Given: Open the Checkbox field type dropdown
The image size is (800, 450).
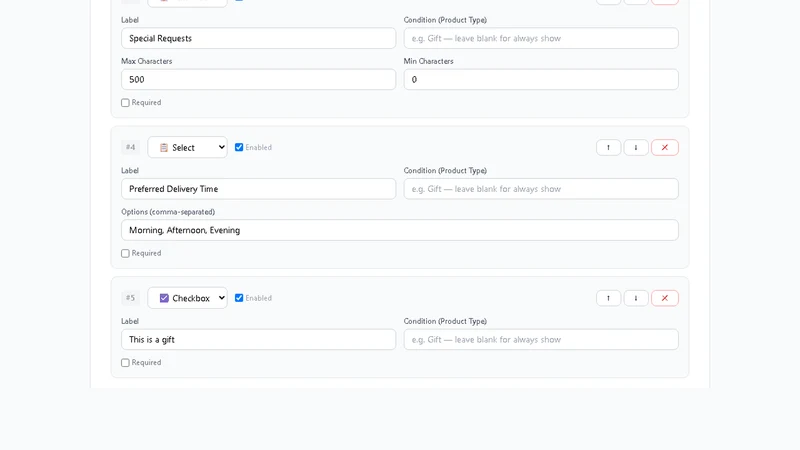Looking at the screenshot, I should pyautogui.click(x=187, y=298).
